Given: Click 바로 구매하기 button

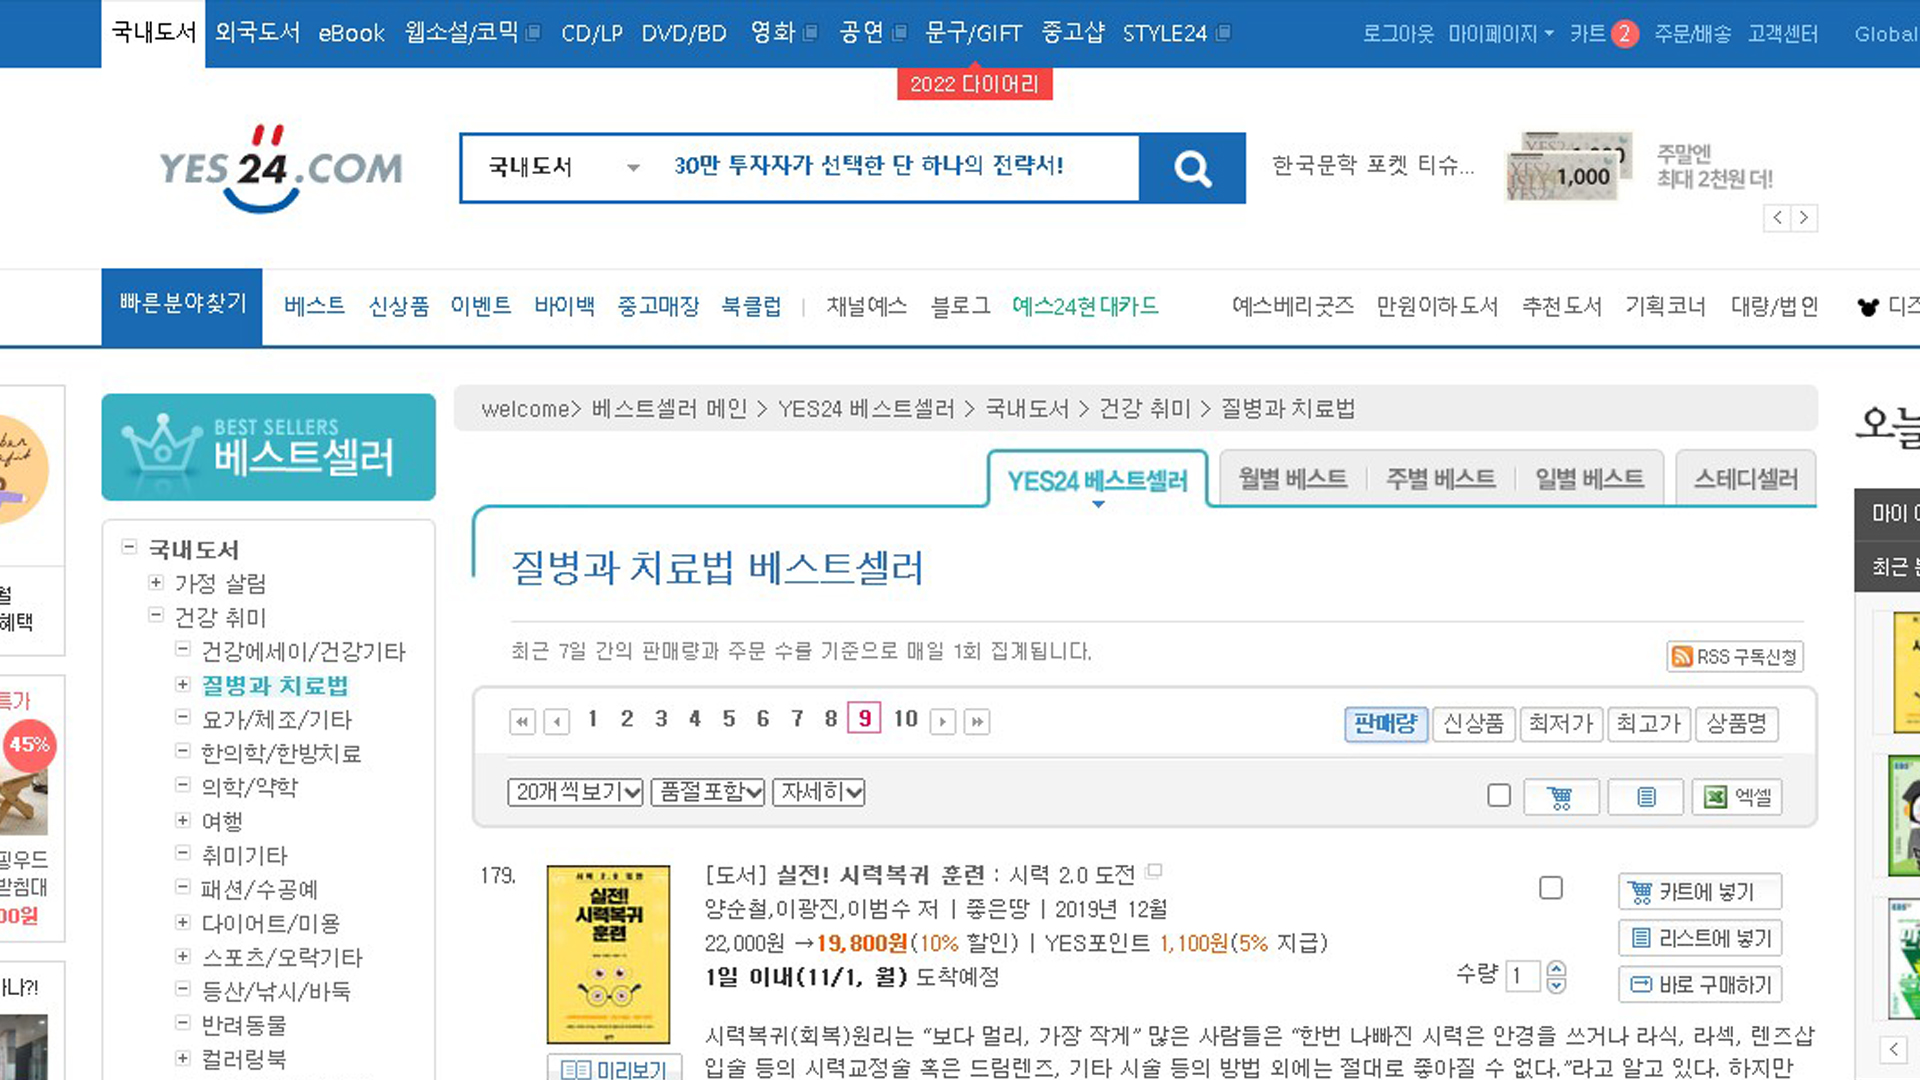Looking at the screenshot, I should pyautogui.click(x=1700, y=985).
